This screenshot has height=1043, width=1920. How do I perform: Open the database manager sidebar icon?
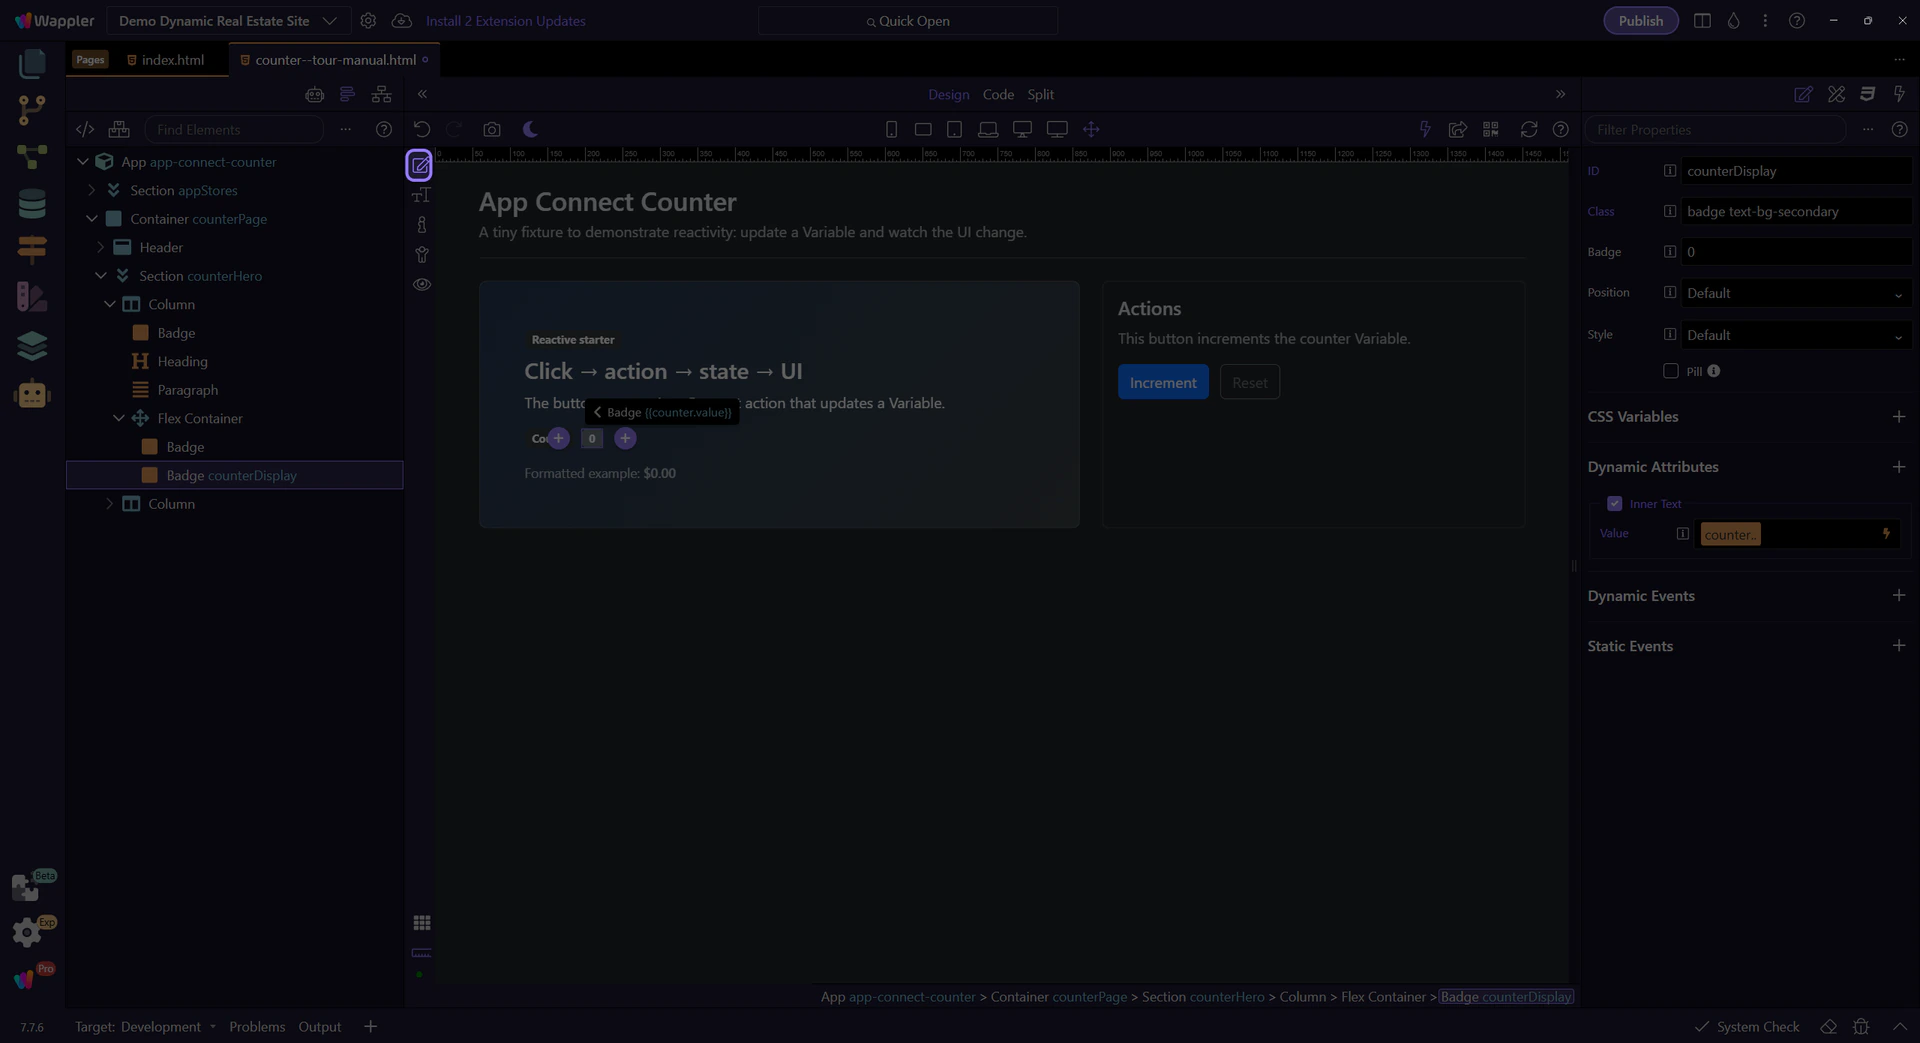point(32,204)
